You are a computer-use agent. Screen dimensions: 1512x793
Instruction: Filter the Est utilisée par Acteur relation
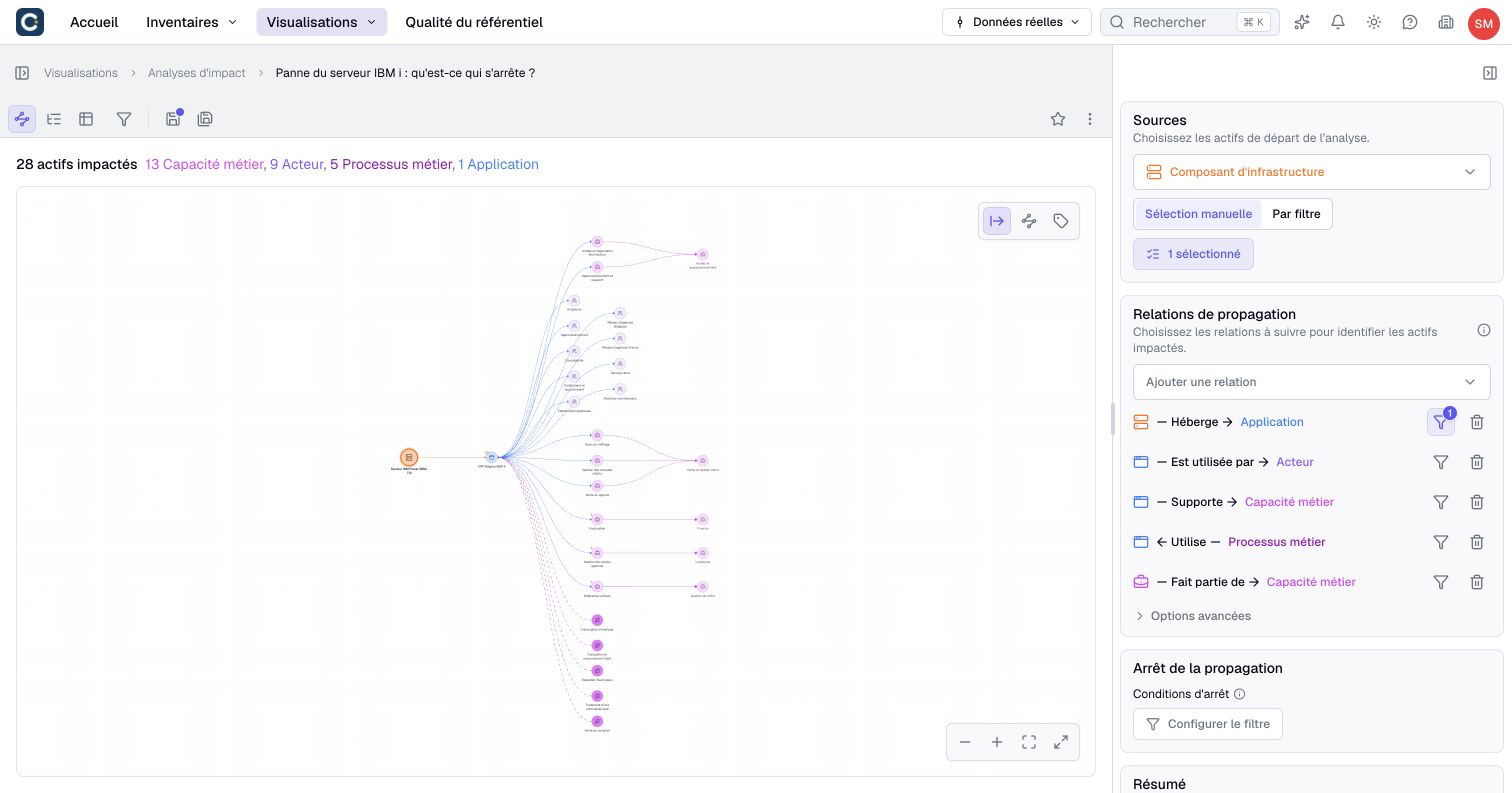pyautogui.click(x=1441, y=462)
